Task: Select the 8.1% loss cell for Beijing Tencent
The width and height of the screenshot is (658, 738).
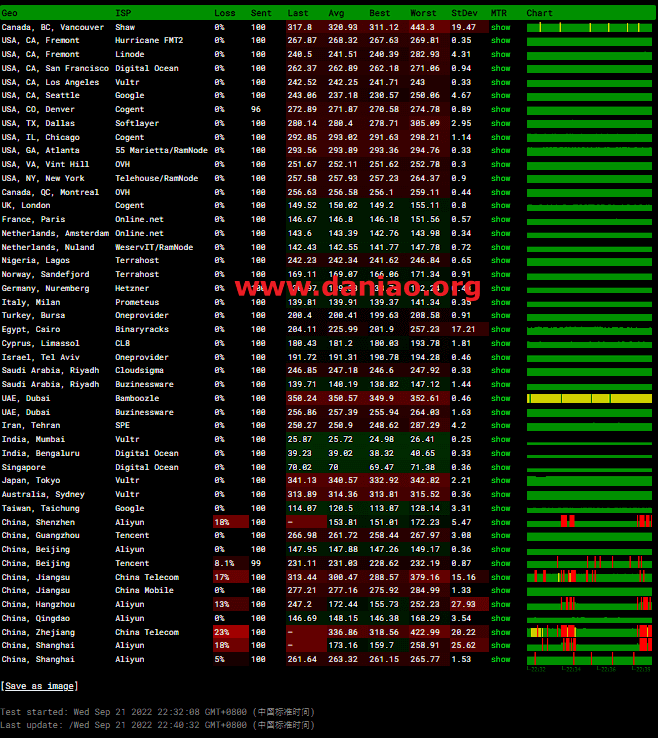Action: point(231,563)
